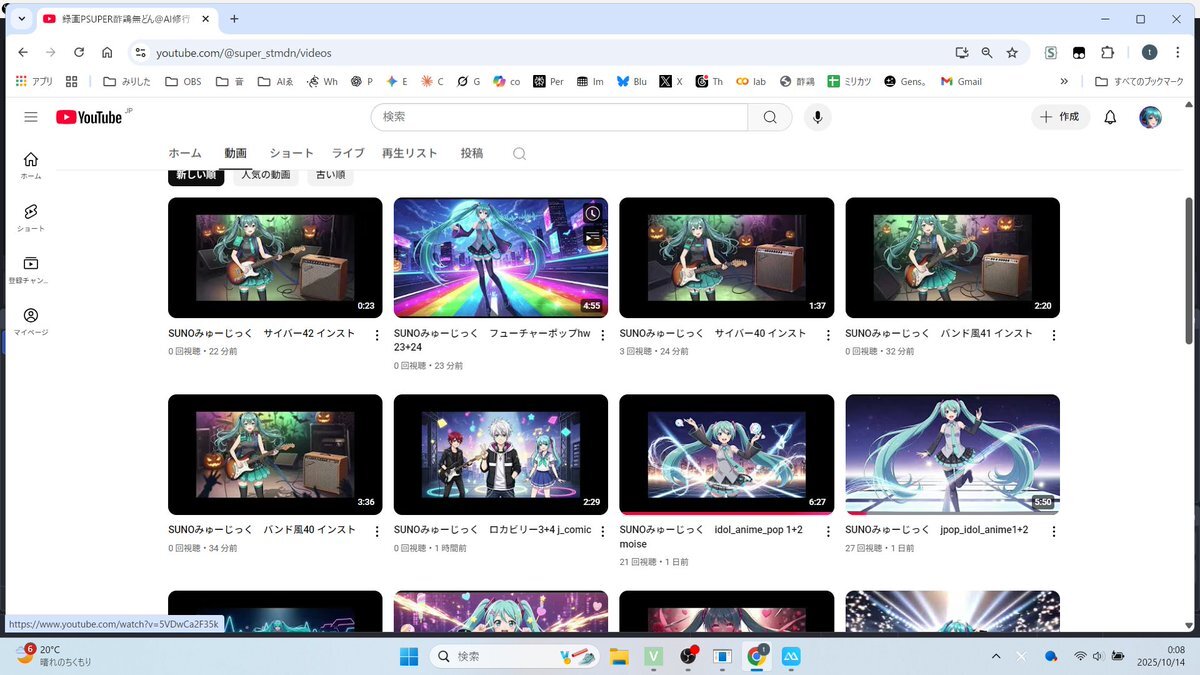Open options menu for バンド風41 インスト video

pyautogui.click(x=1054, y=335)
